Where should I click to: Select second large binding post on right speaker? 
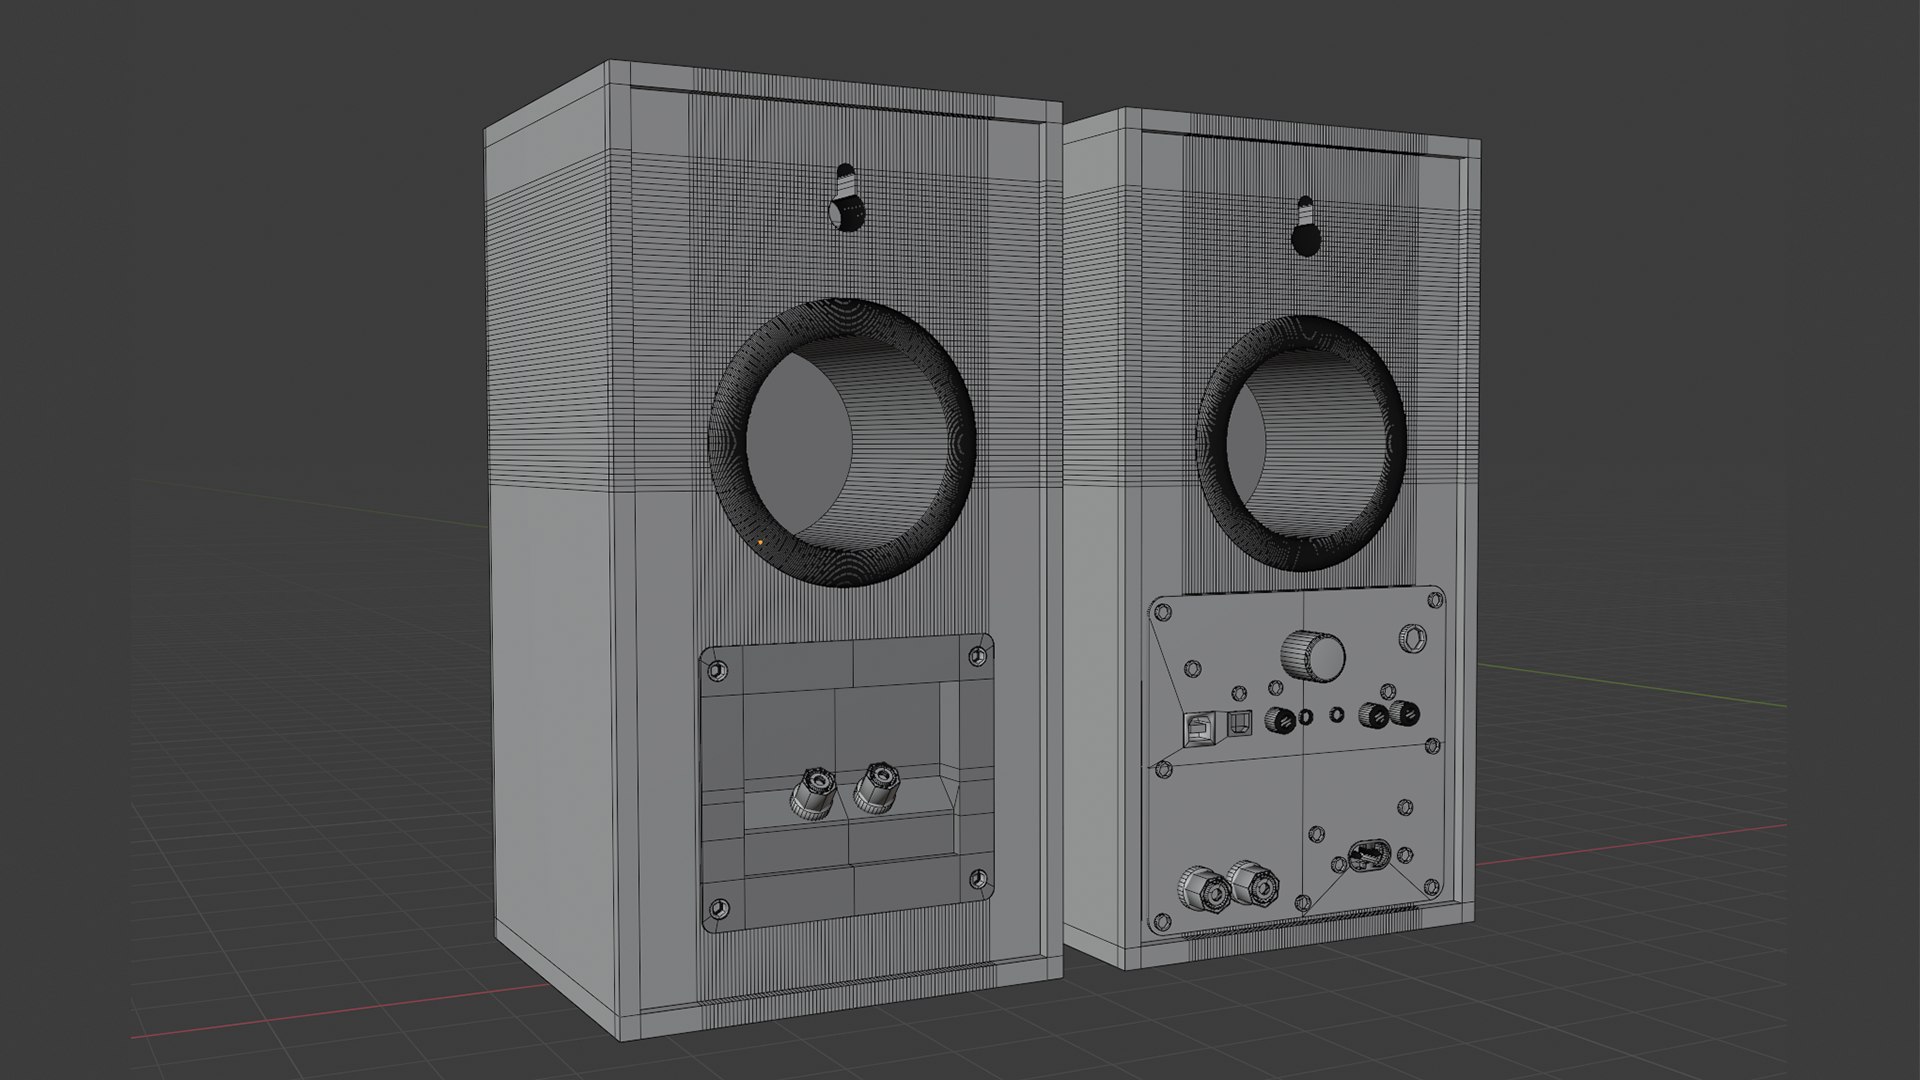pyautogui.click(x=1253, y=883)
